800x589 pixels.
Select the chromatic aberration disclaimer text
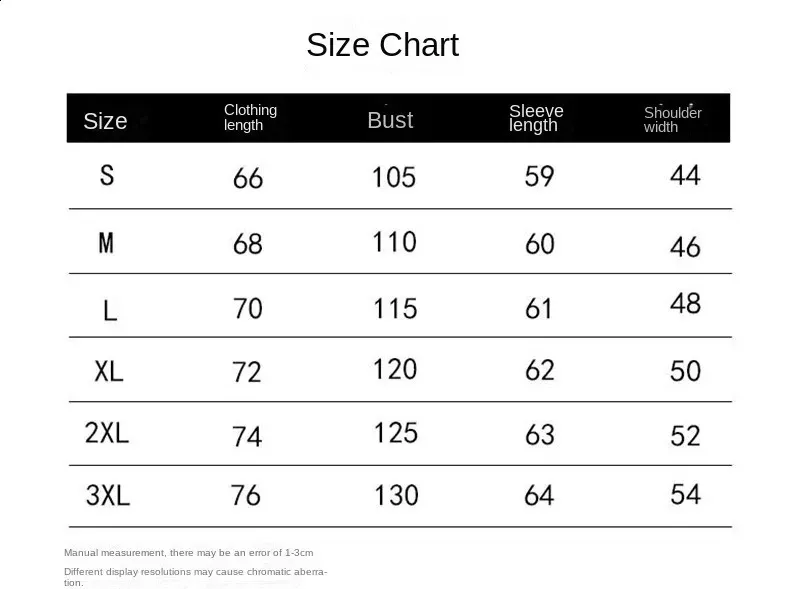pos(195,576)
